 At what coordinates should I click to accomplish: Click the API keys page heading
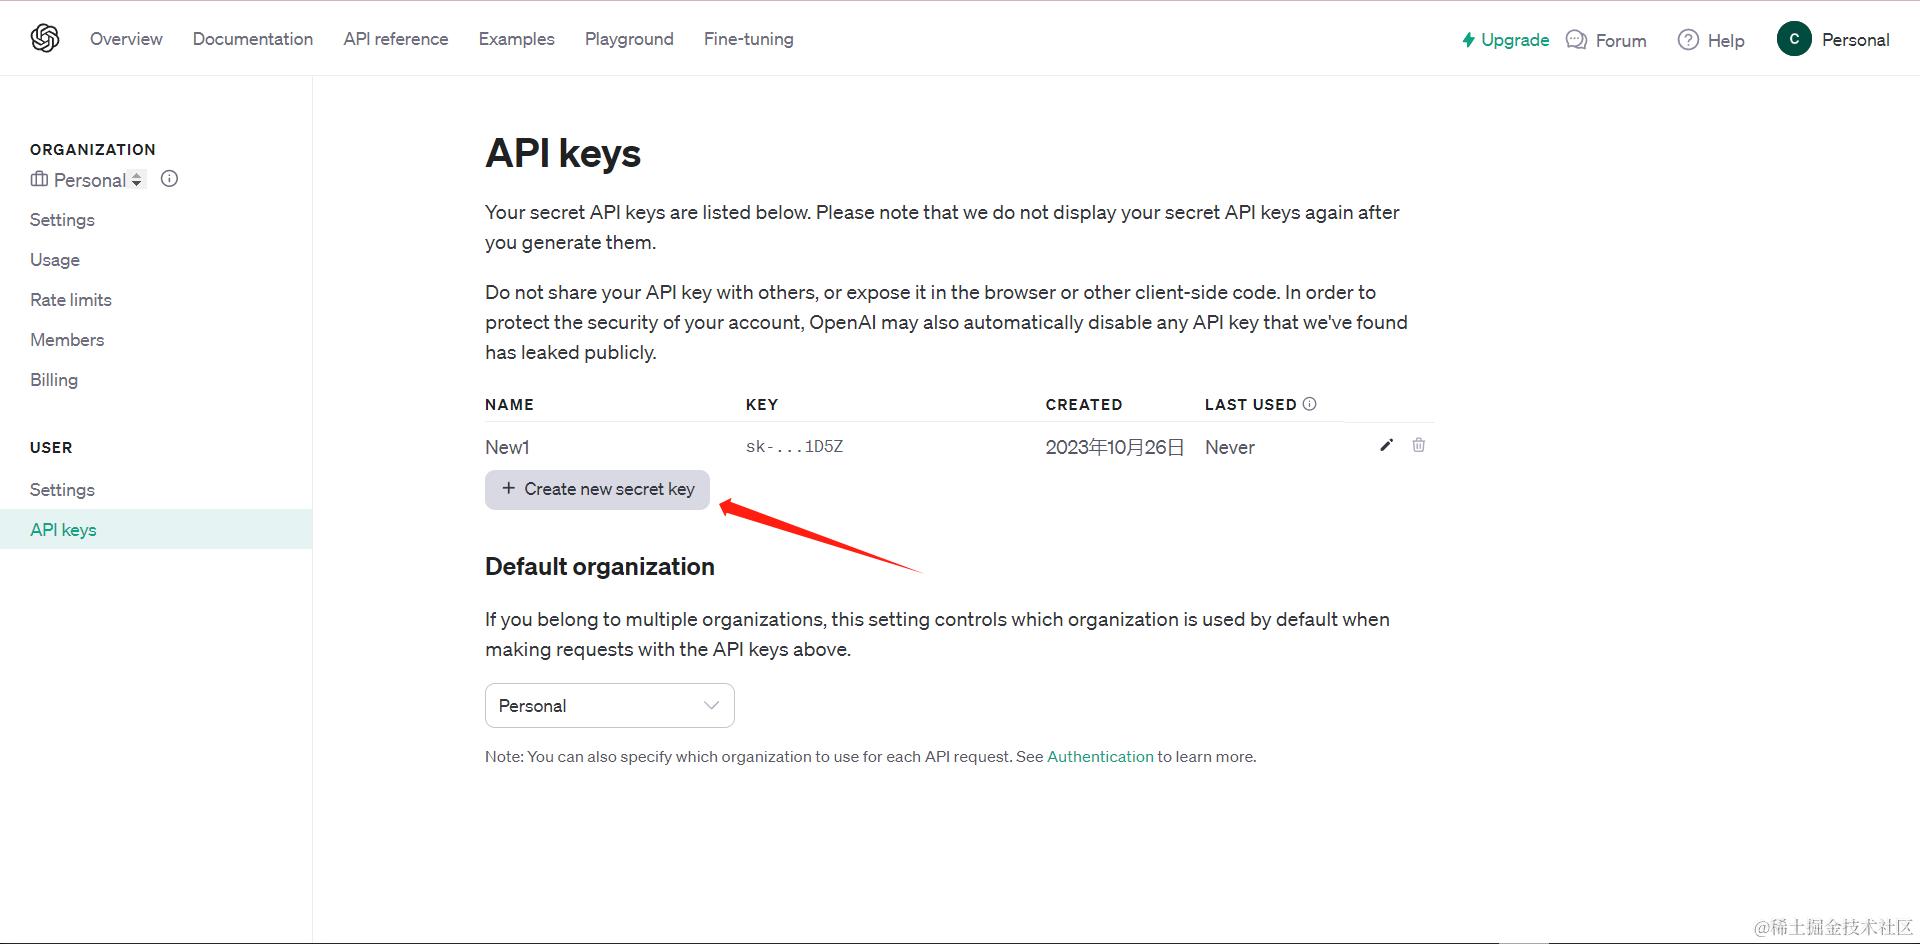point(563,153)
